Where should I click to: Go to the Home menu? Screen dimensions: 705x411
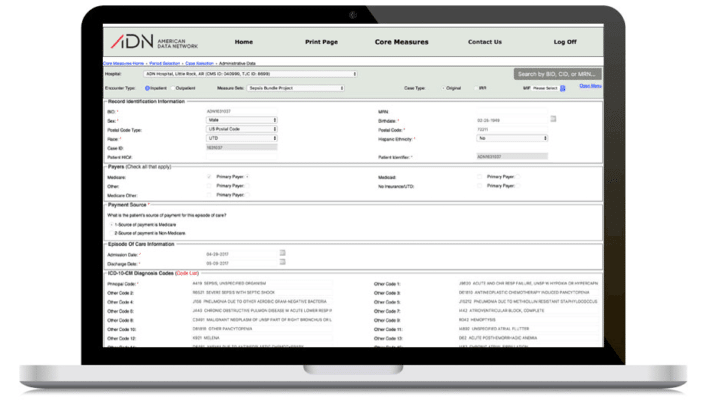243,42
